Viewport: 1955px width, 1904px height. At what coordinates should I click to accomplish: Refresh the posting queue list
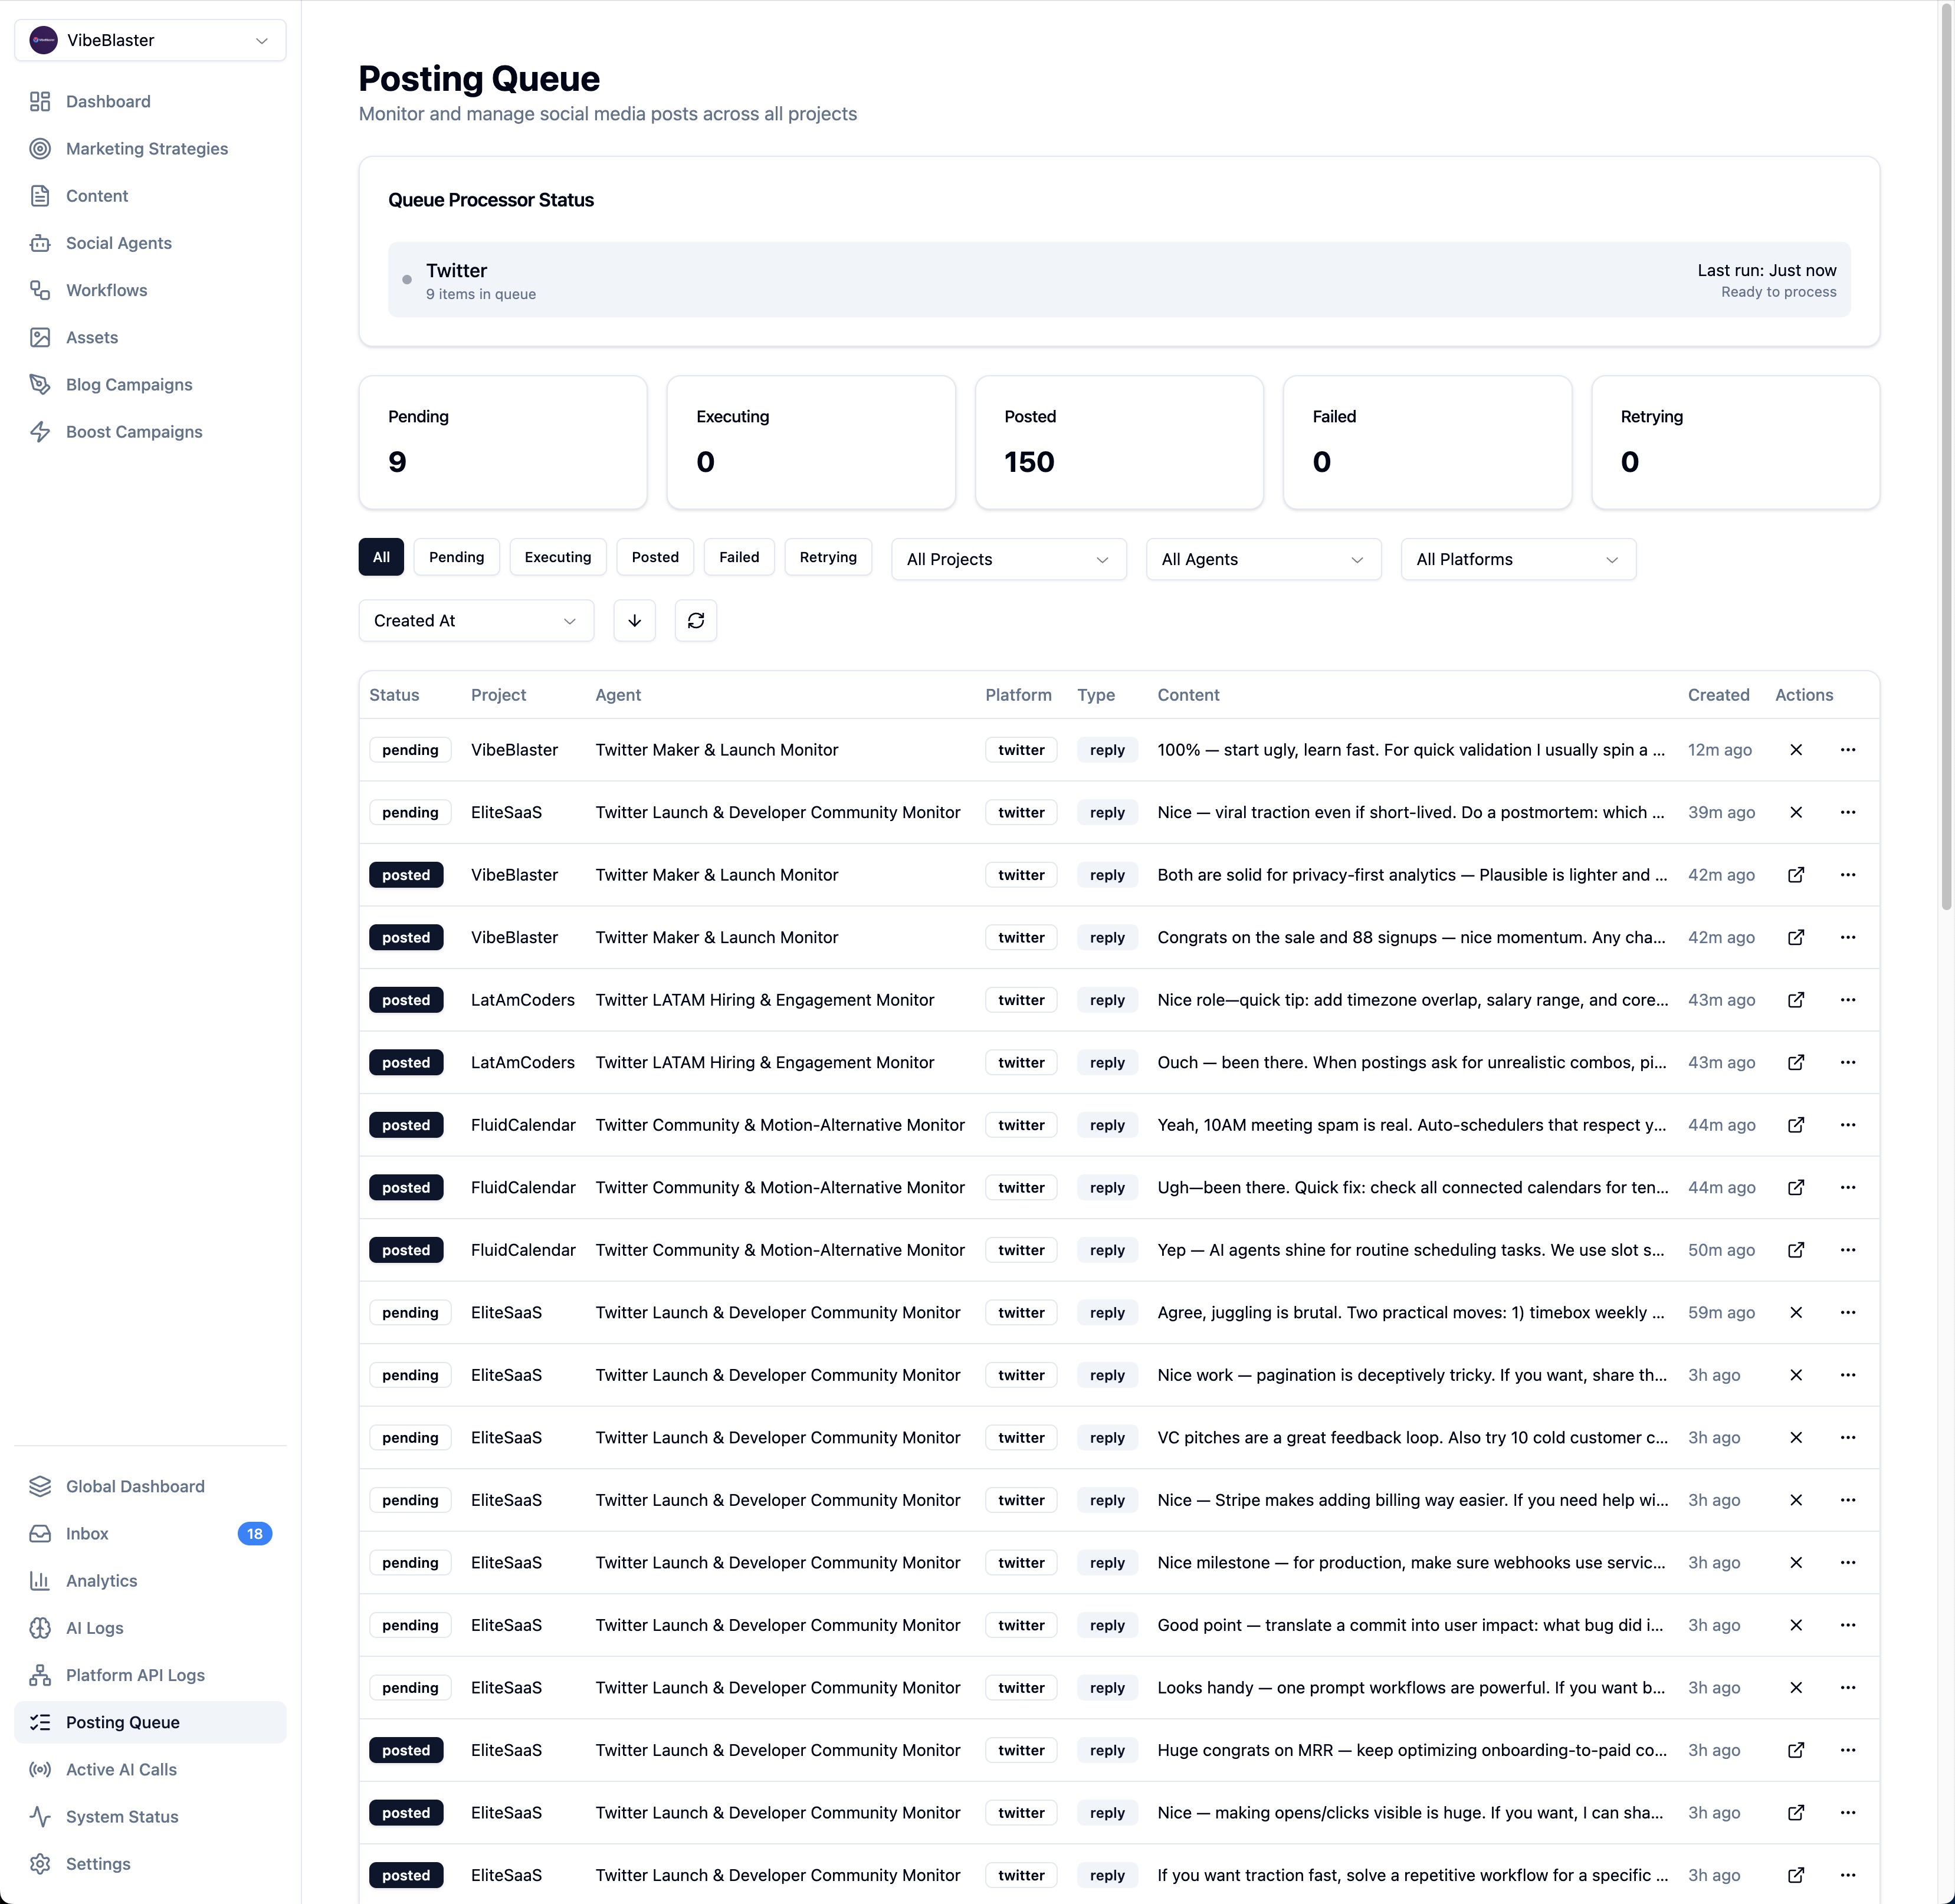pos(695,620)
